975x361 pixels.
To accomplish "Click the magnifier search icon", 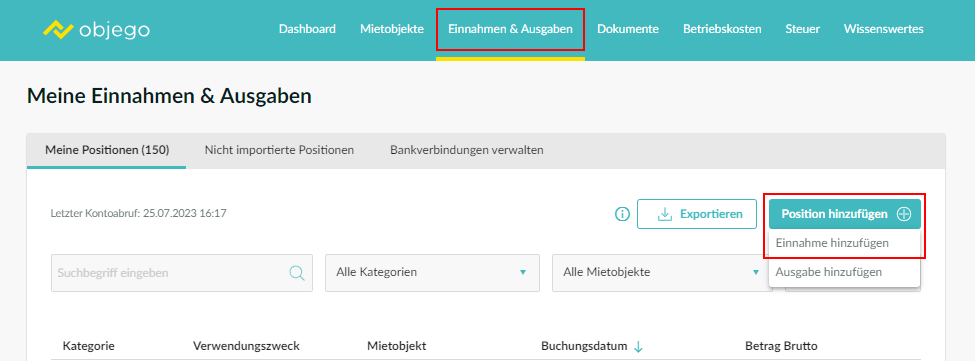I will (297, 273).
